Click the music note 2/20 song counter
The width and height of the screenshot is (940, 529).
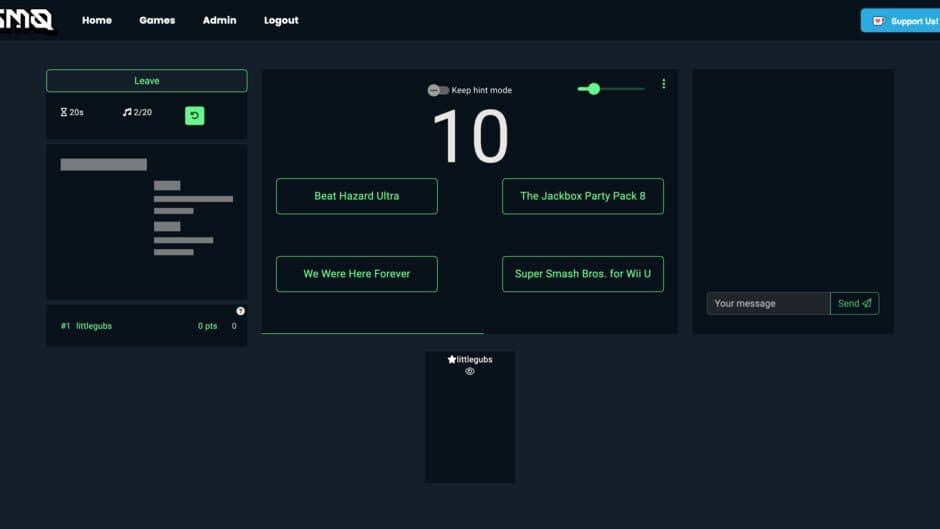(x=137, y=112)
